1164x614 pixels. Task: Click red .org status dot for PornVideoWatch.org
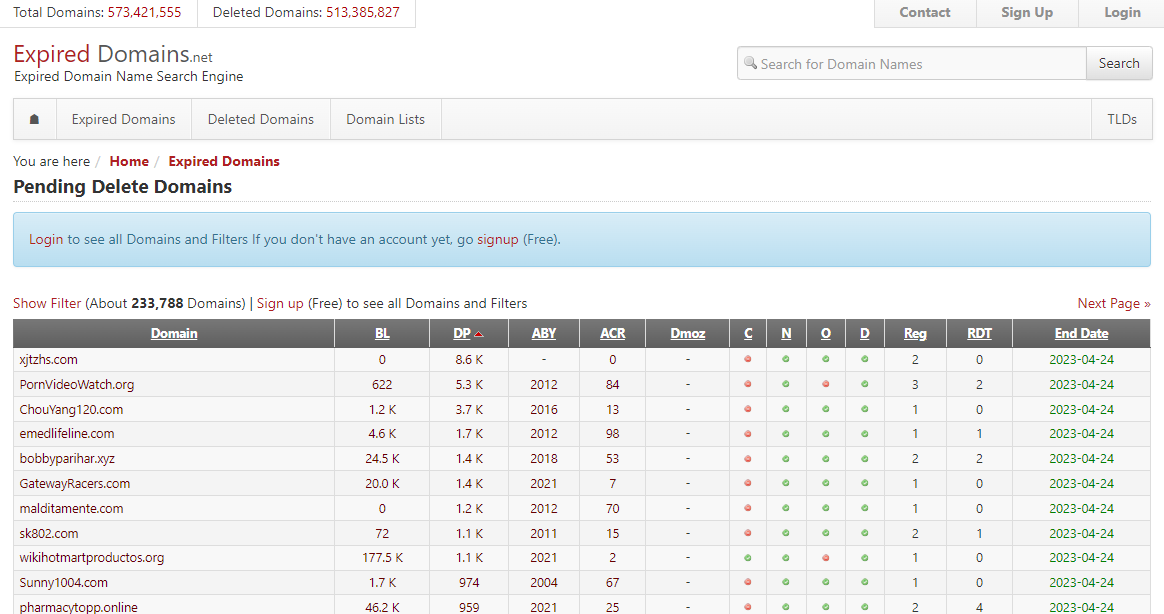825,384
